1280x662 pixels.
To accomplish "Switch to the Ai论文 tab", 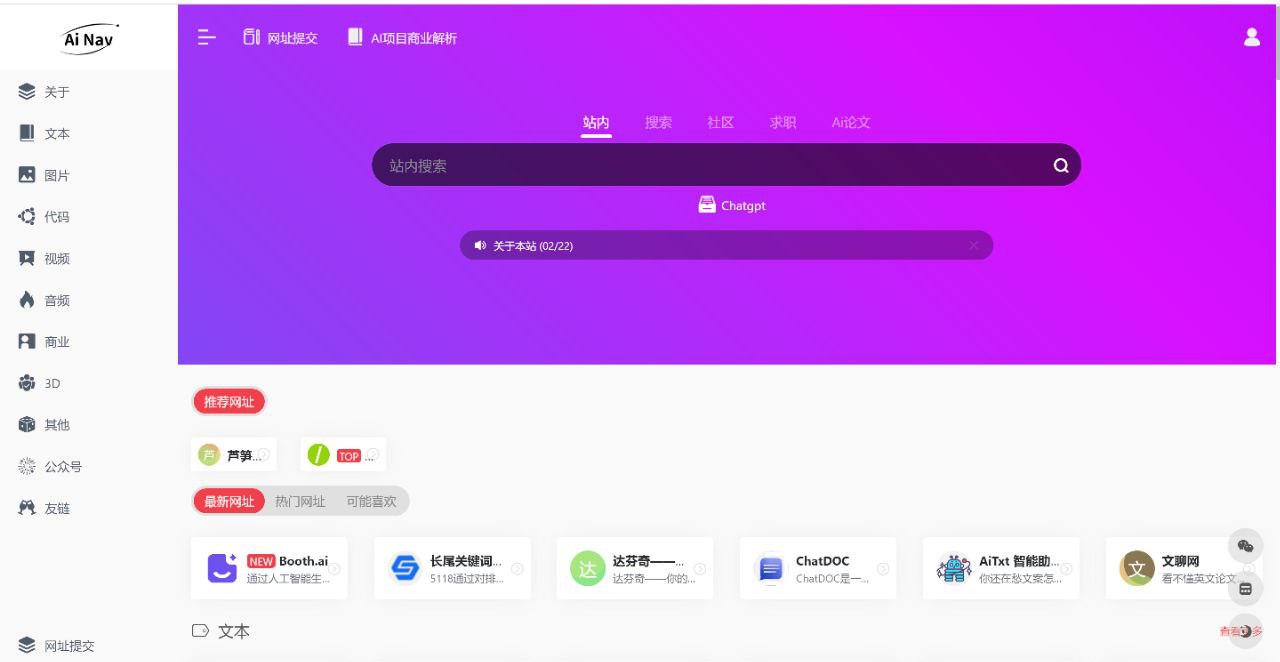I will pos(850,122).
